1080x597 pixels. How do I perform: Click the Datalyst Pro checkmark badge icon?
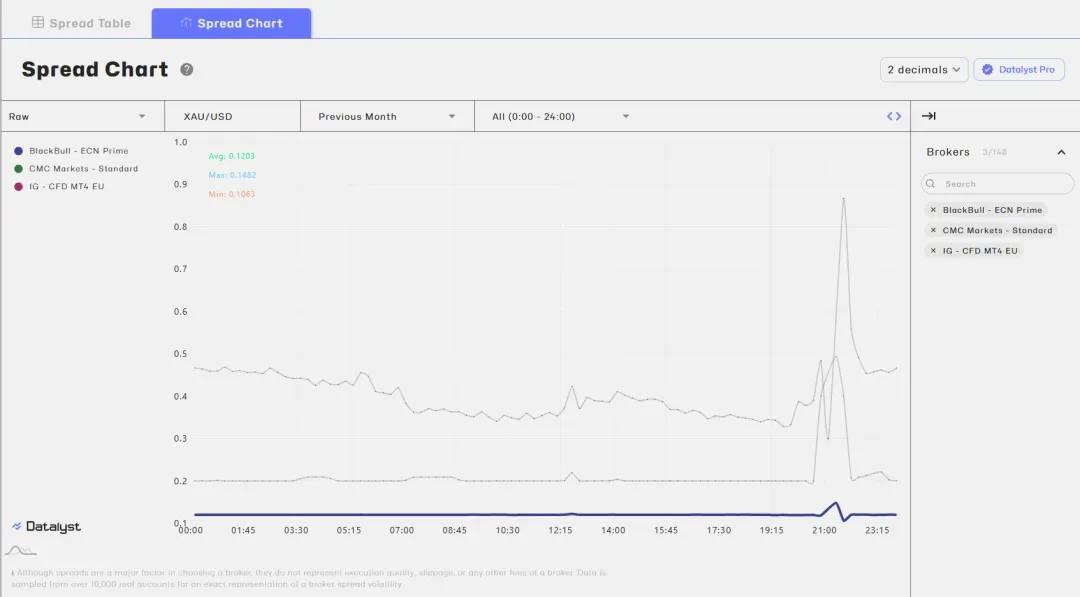click(987, 70)
